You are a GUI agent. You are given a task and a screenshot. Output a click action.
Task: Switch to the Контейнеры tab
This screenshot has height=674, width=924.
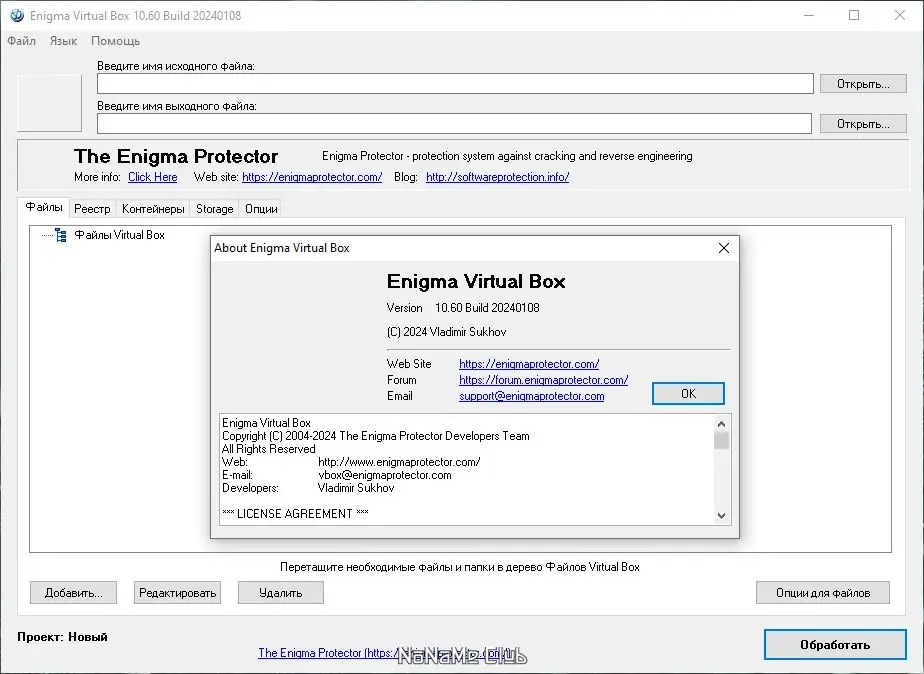coord(153,209)
